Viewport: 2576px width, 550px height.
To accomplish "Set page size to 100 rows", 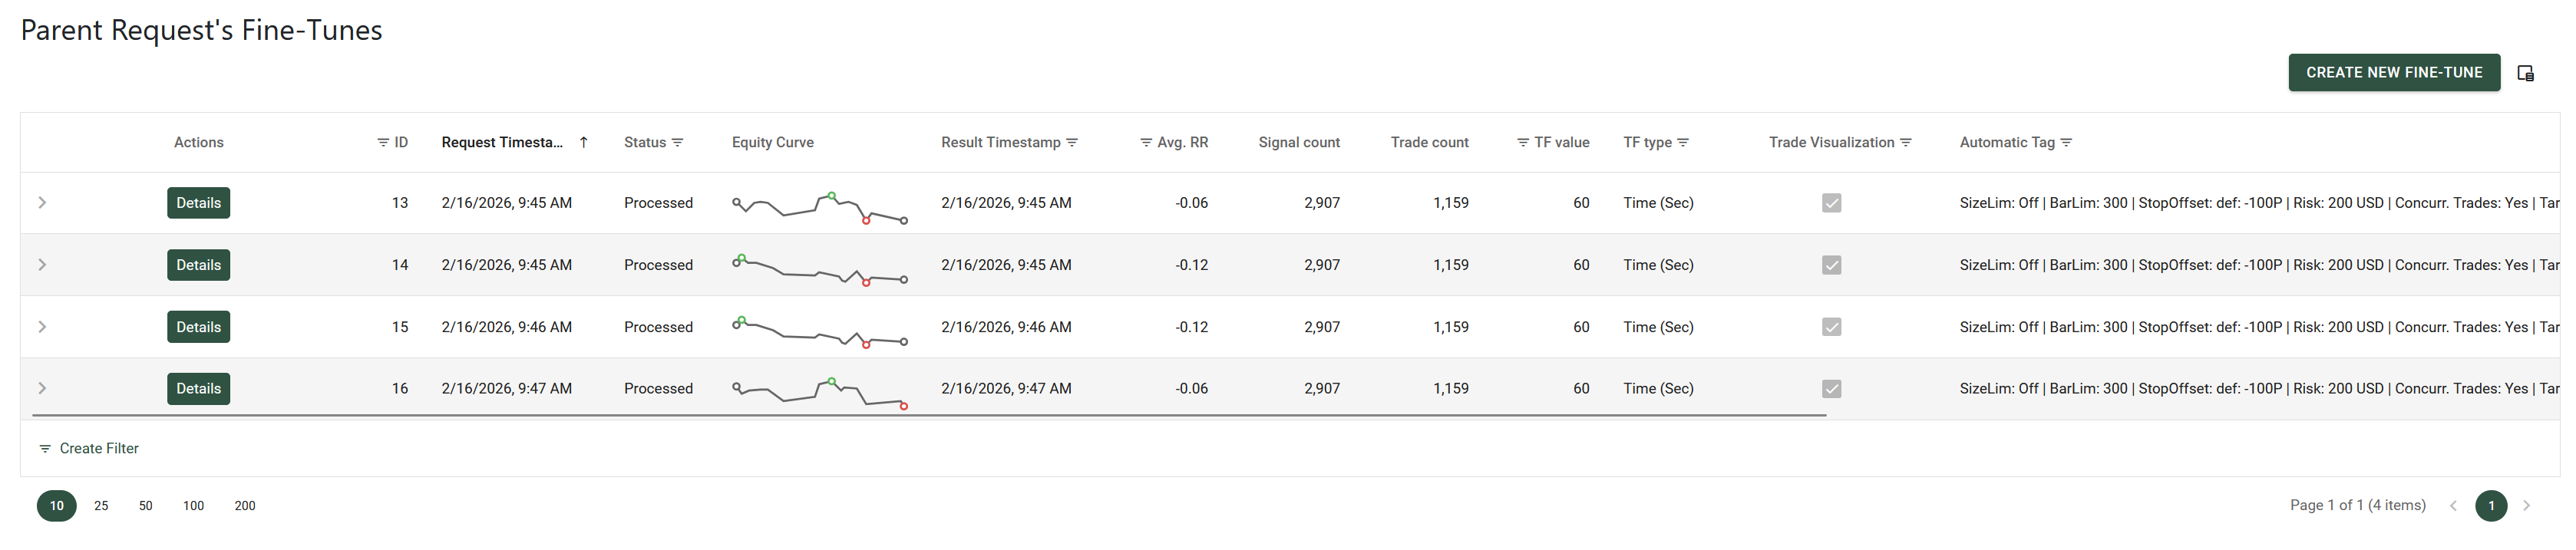I will [193, 506].
